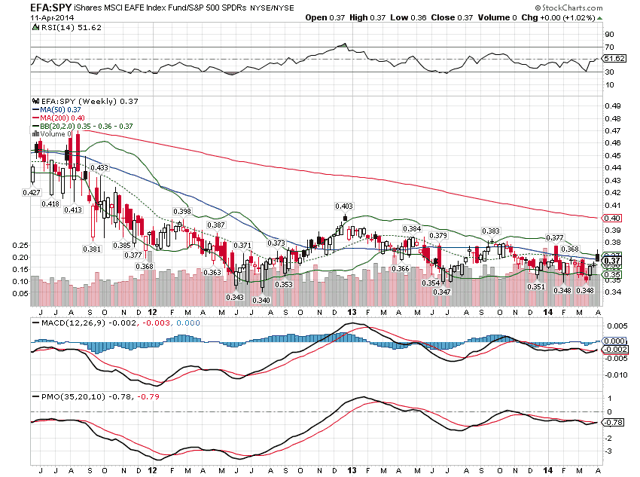Click the 0.353 price annotation

click(284, 284)
